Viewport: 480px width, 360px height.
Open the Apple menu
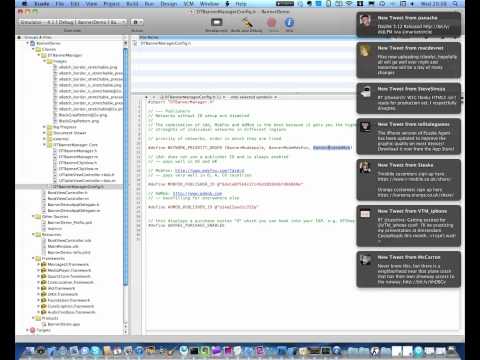[24, 4]
